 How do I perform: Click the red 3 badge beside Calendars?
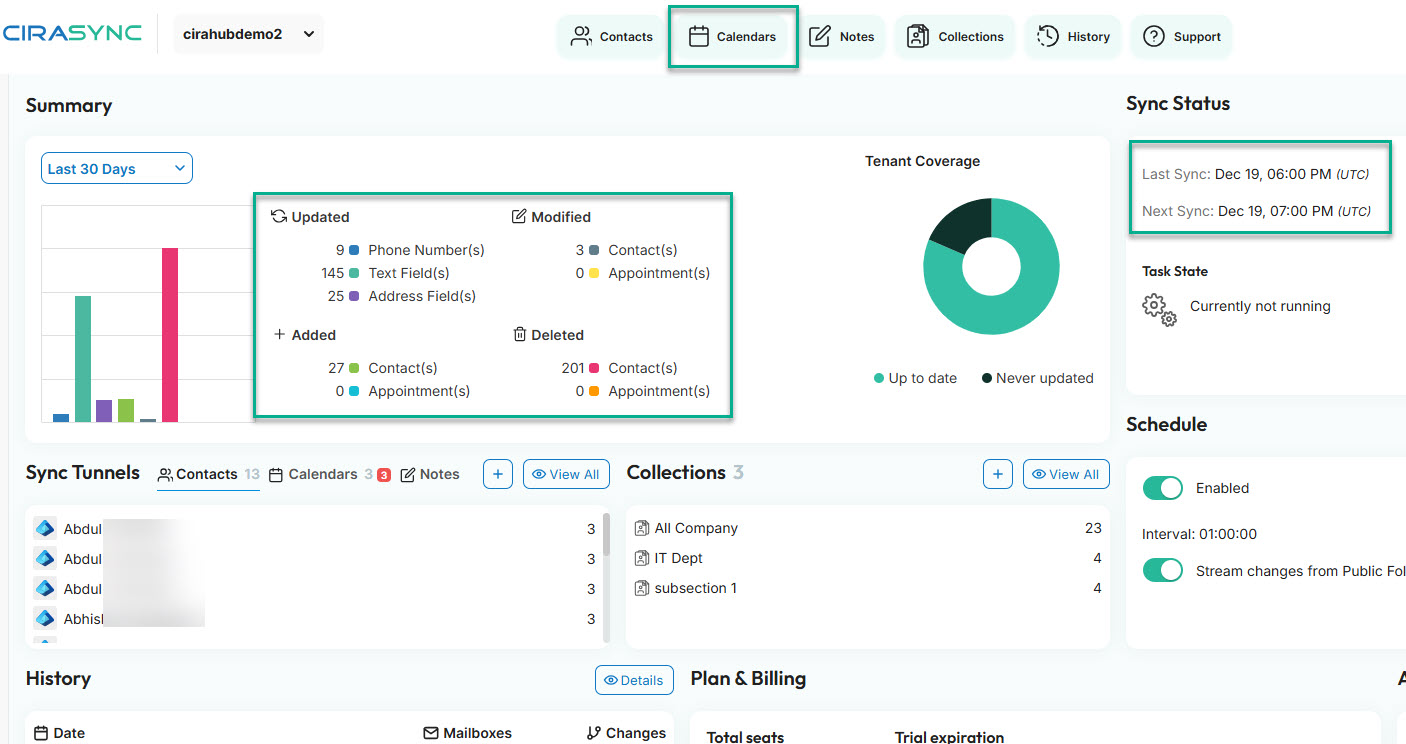pyautogui.click(x=384, y=475)
